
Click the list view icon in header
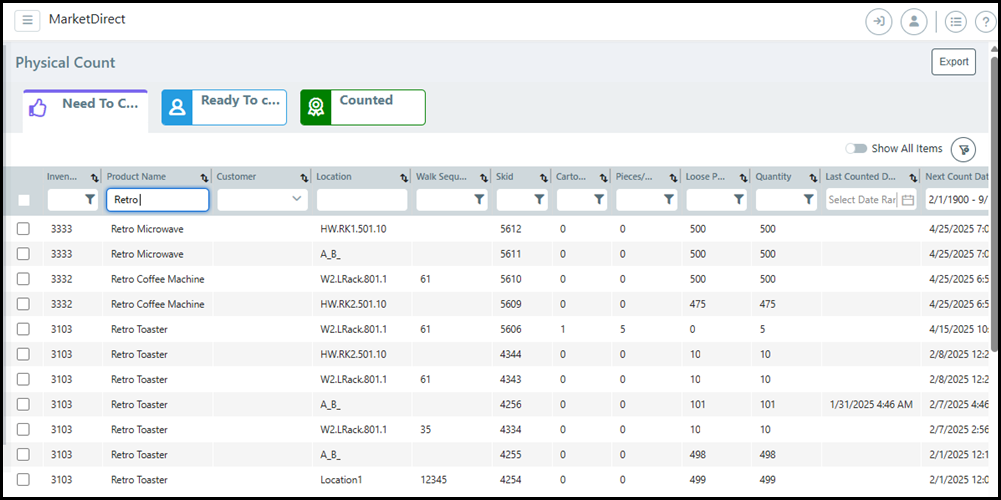pos(955,22)
